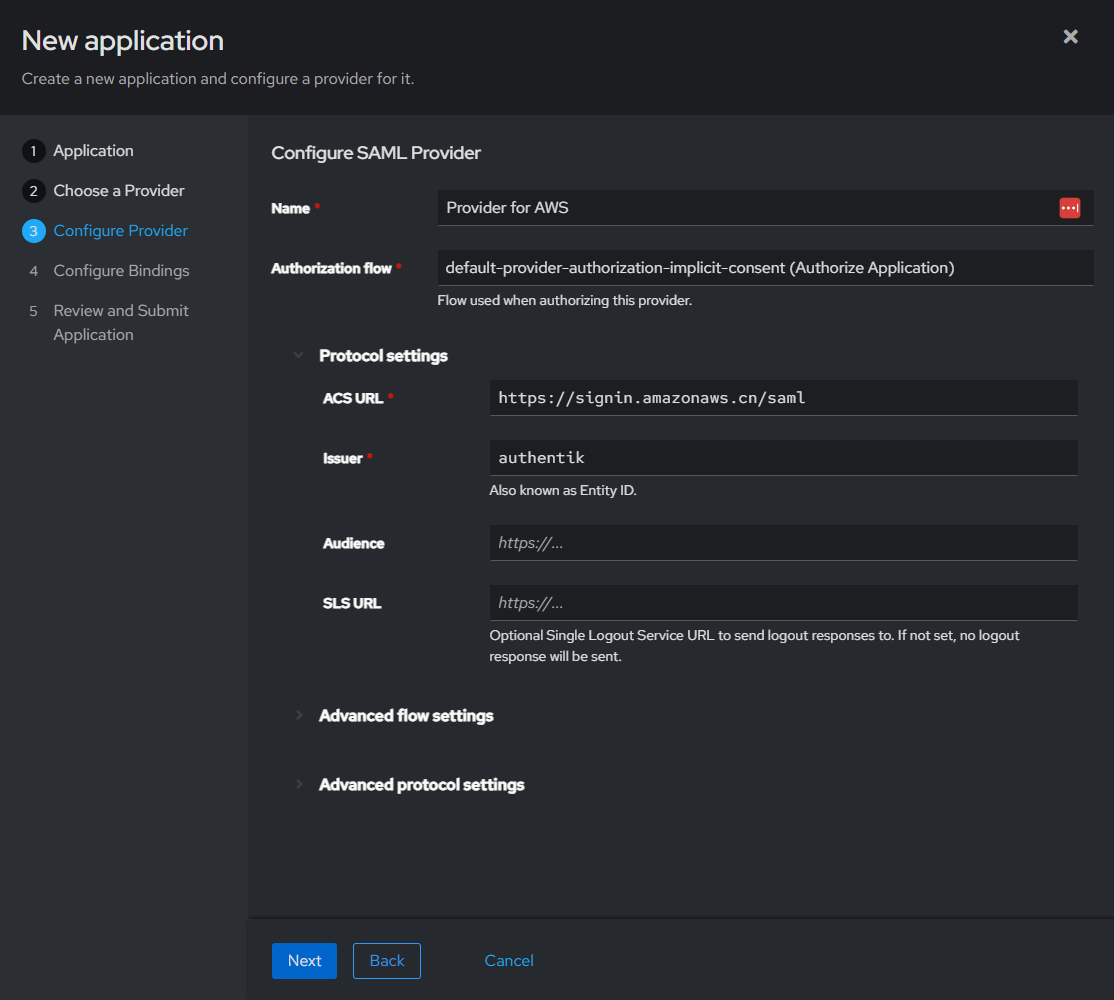The image size is (1114, 1000).
Task: Open the Authorization flow dropdown
Action: point(765,268)
